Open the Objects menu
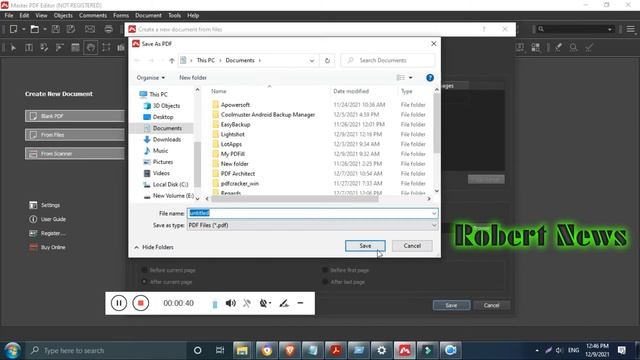640x360 pixels. point(63,16)
